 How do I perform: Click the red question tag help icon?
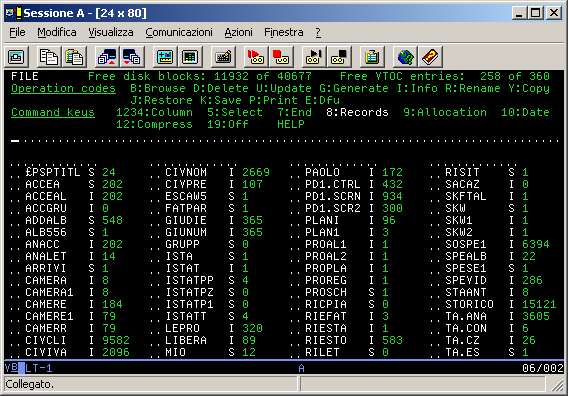point(430,57)
